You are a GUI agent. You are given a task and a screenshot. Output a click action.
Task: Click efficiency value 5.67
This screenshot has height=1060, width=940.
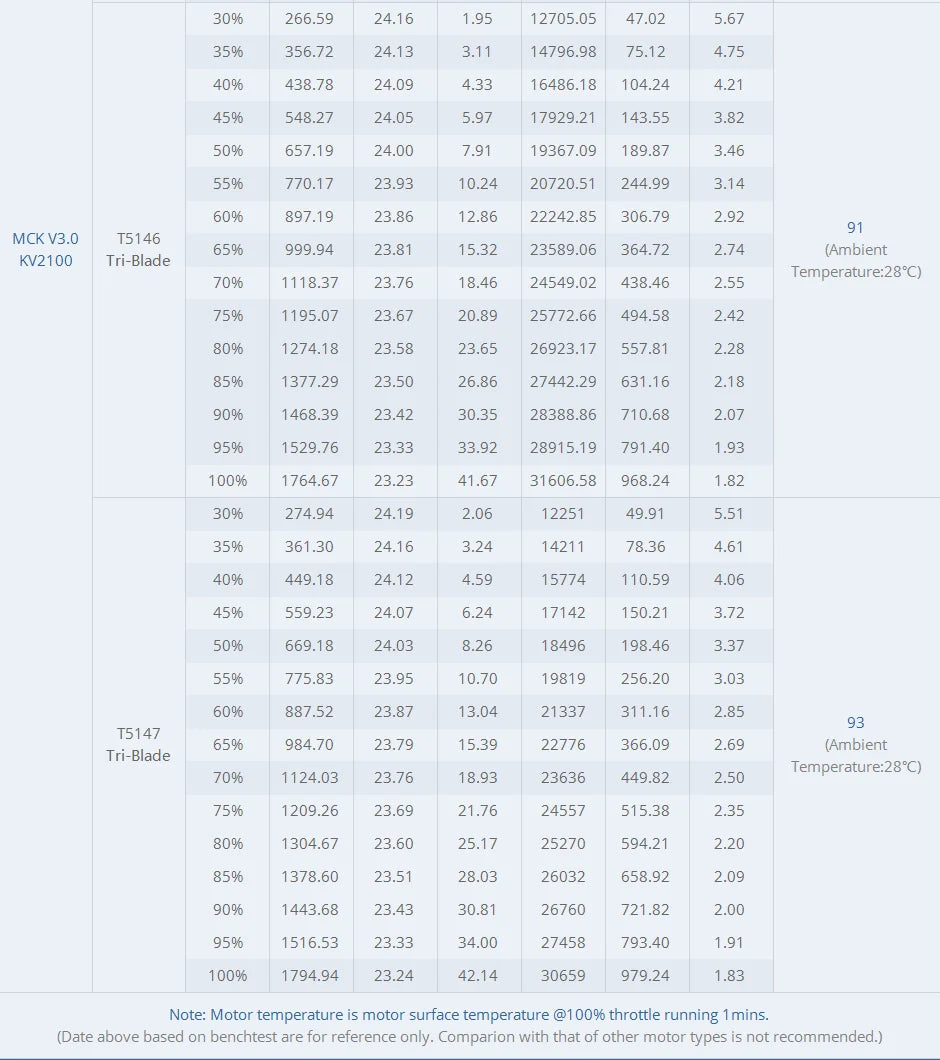[x=729, y=18]
